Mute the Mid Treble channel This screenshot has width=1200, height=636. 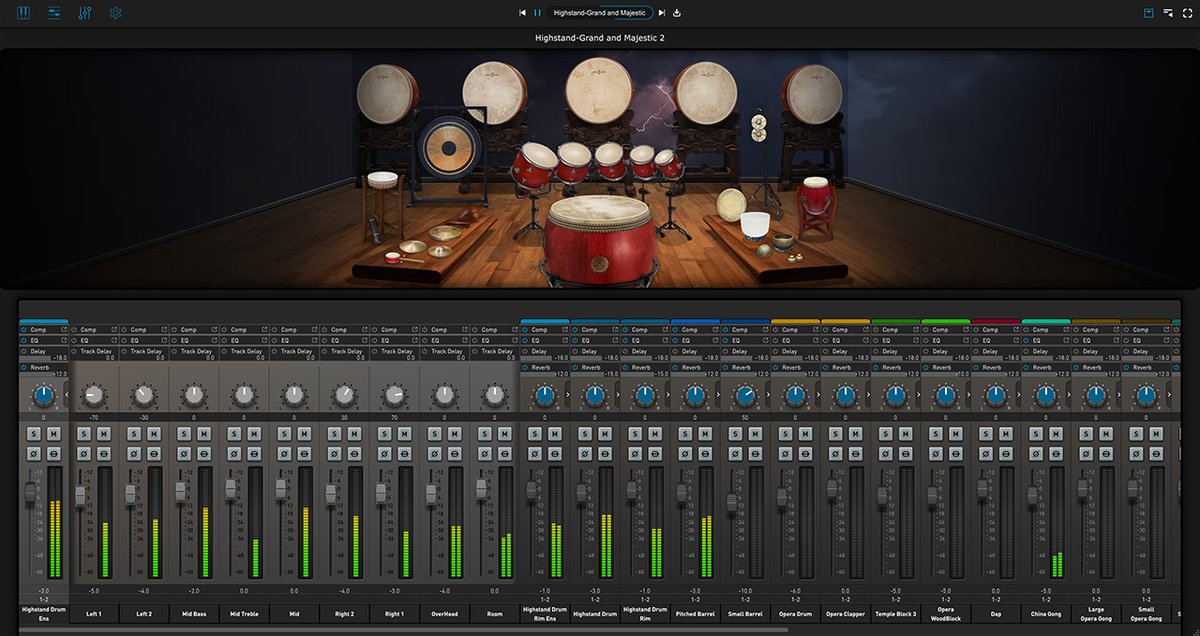pyautogui.click(x=254, y=433)
